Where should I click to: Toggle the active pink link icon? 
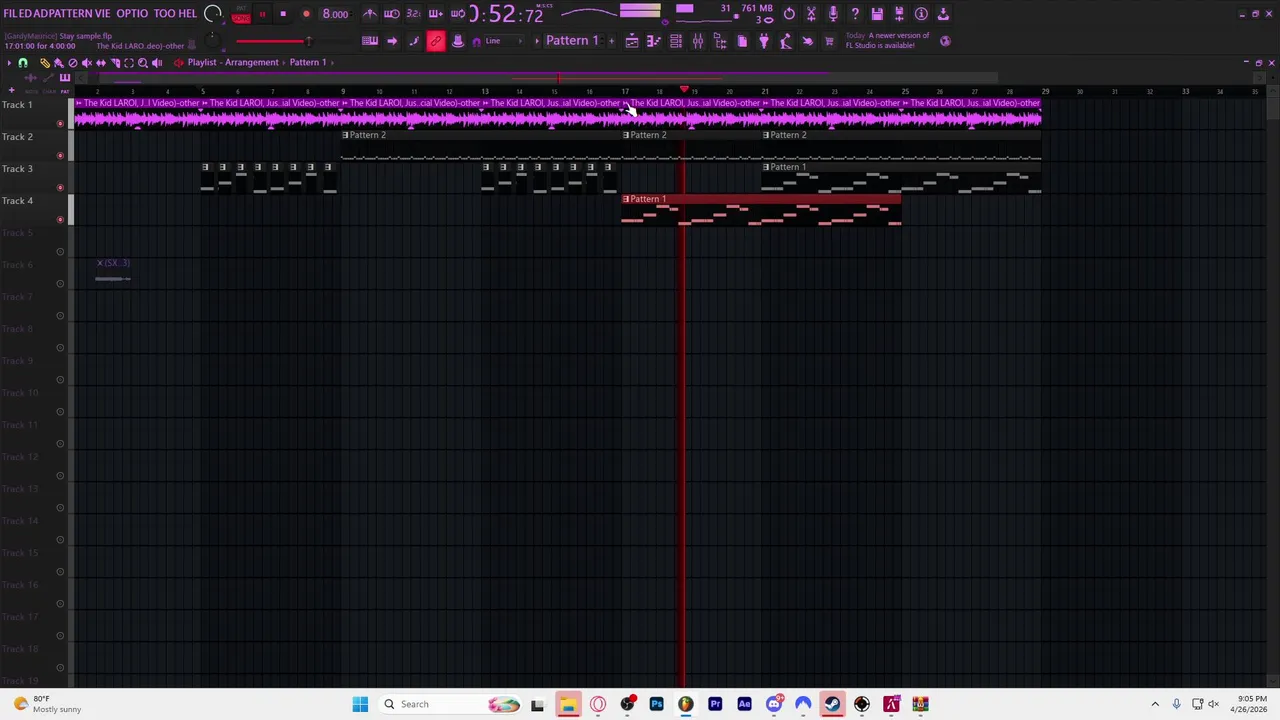(436, 41)
